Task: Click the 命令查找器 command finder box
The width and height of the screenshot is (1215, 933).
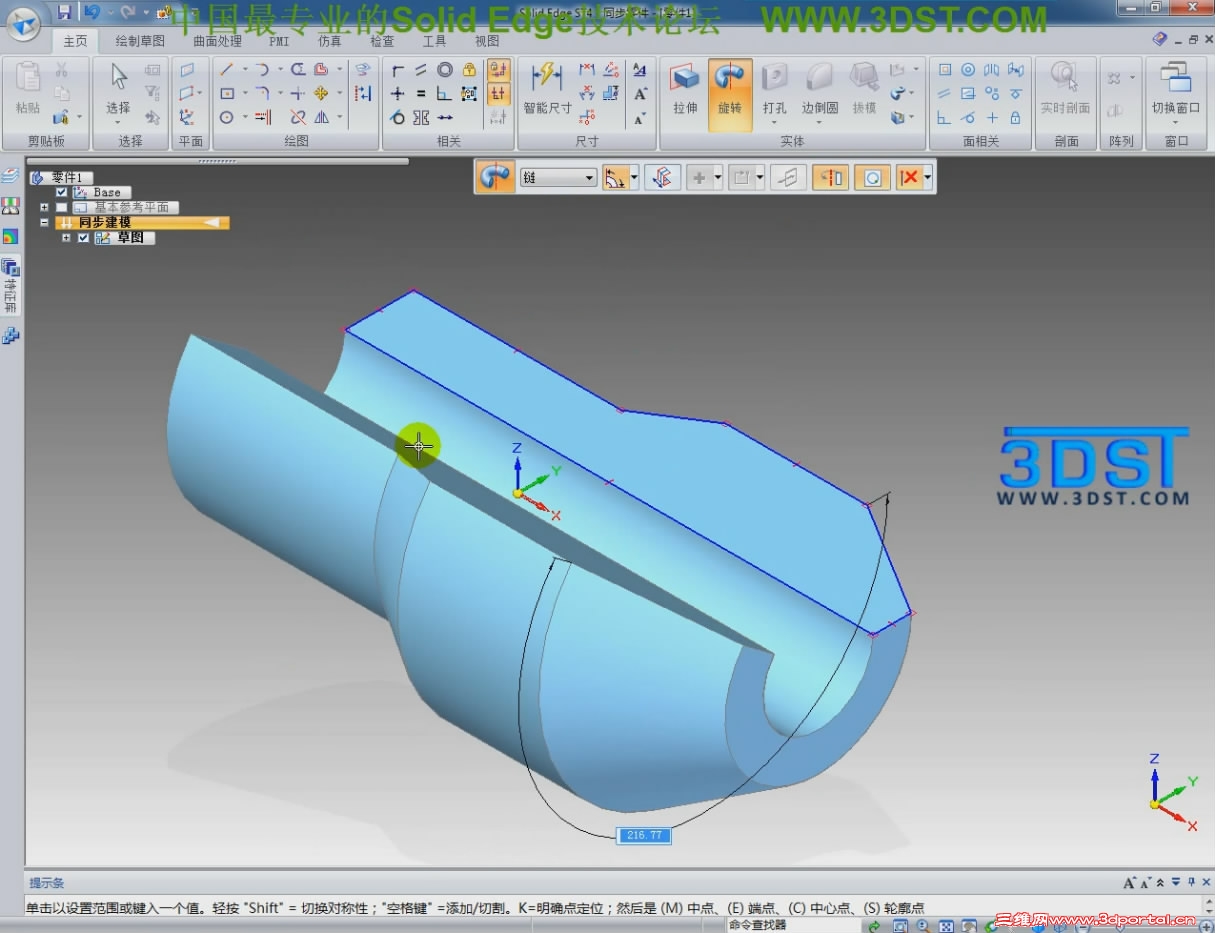Action: click(793, 925)
